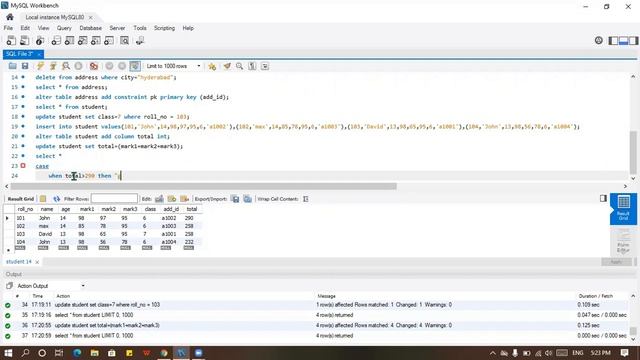
Task: Toggle invisible characters display
Action: tap(252, 66)
